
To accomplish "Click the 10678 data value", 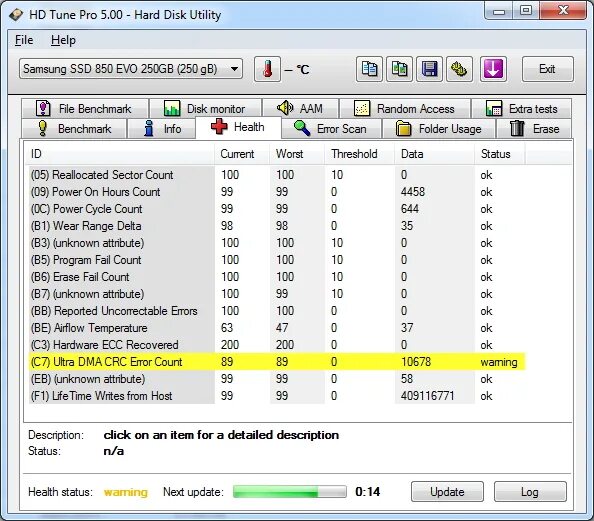I will tap(416, 362).
